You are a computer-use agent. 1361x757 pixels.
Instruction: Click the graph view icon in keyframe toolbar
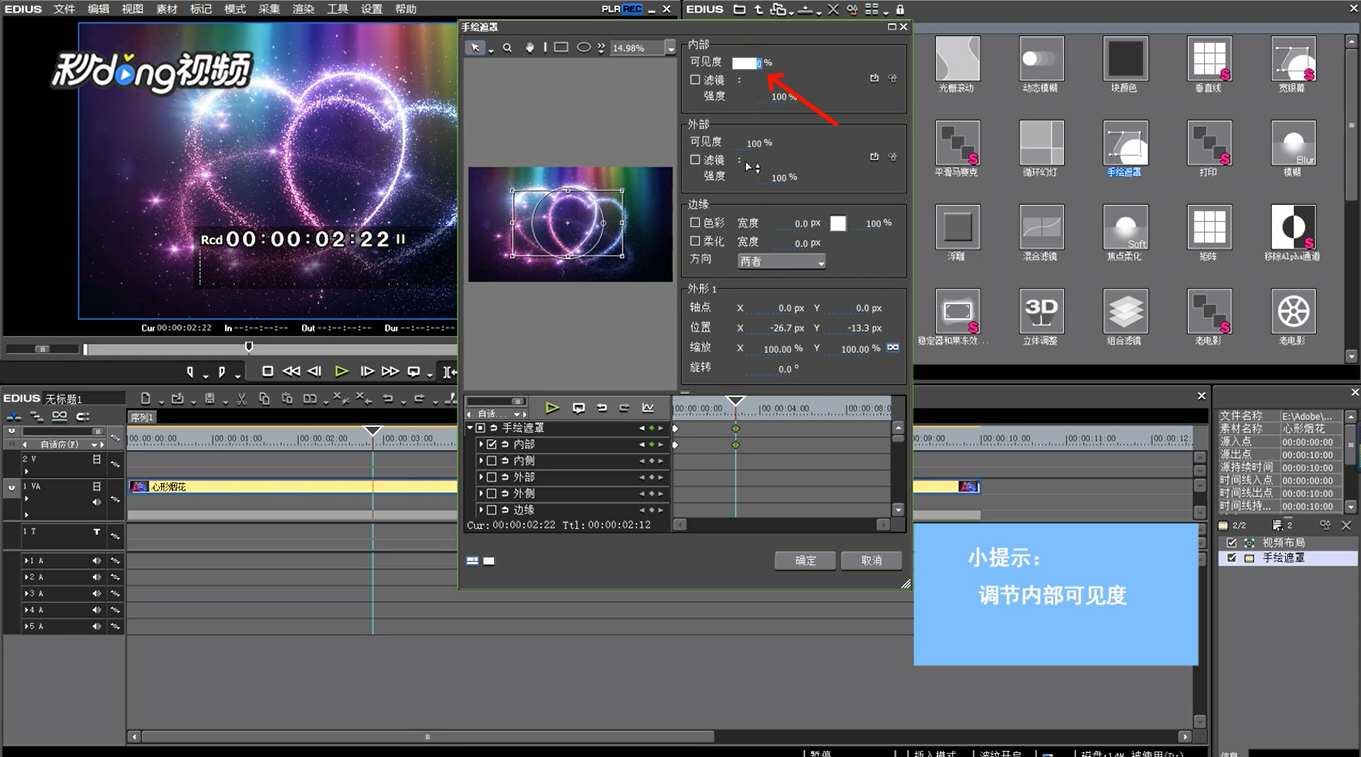[x=648, y=408]
